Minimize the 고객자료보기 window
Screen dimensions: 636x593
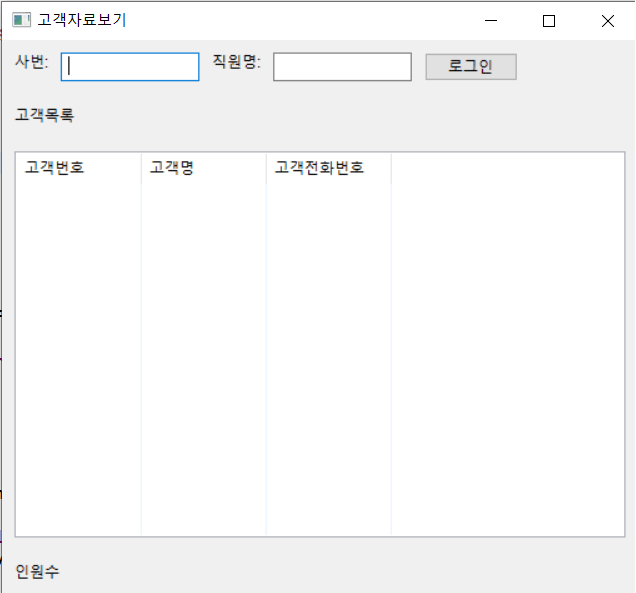click(491, 20)
